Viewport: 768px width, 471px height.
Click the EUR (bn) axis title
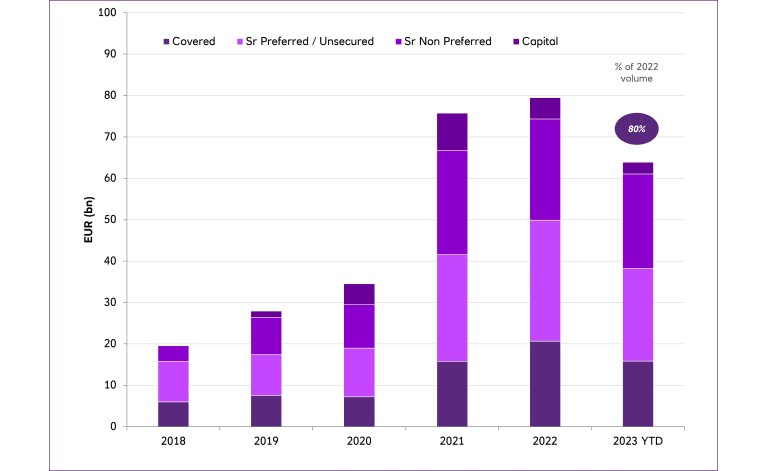coord(90,220)
